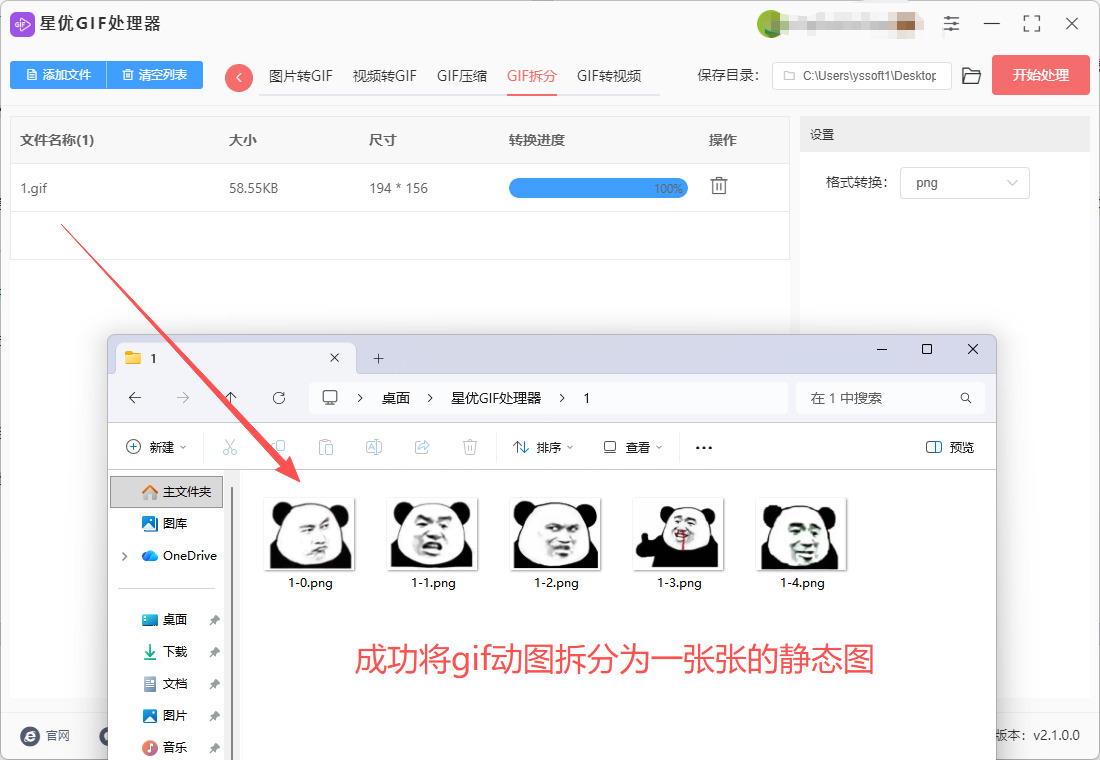The width and height of the screenshot is (1100, 760).
Task: Click the Cut scissors icon in Explorer
Action: pos(230,447)
